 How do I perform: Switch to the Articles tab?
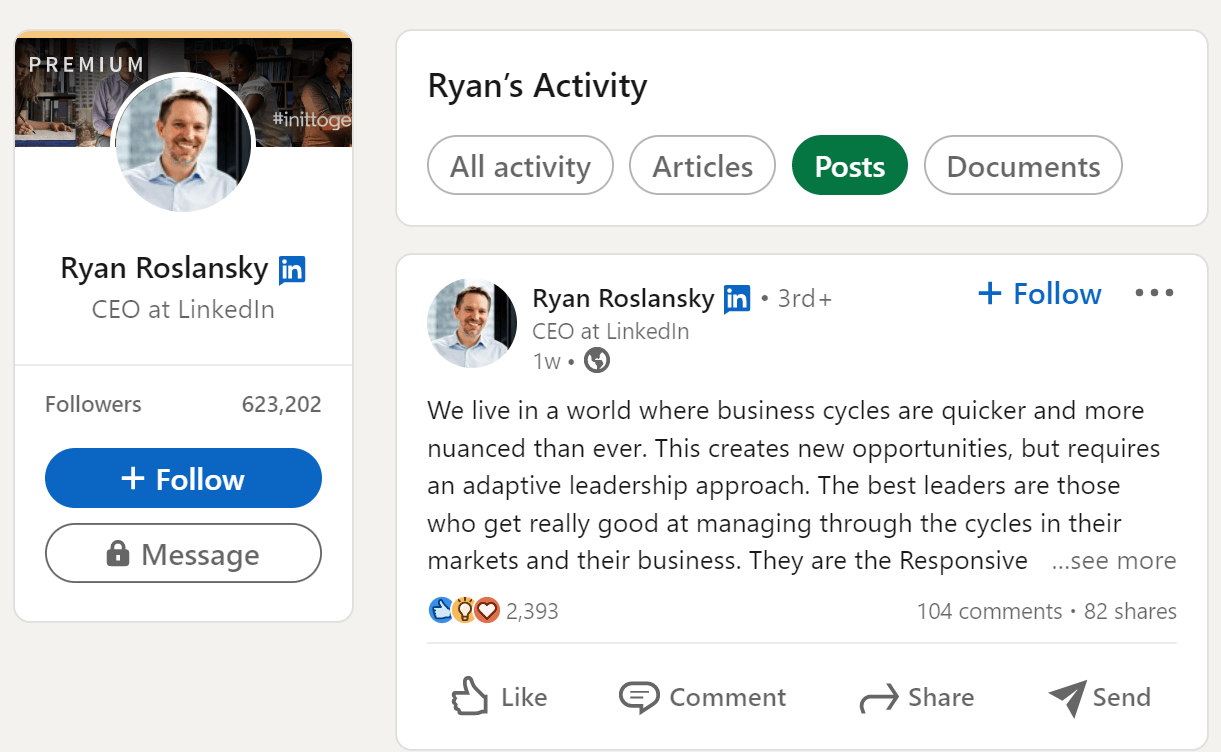tap(702, 165)
